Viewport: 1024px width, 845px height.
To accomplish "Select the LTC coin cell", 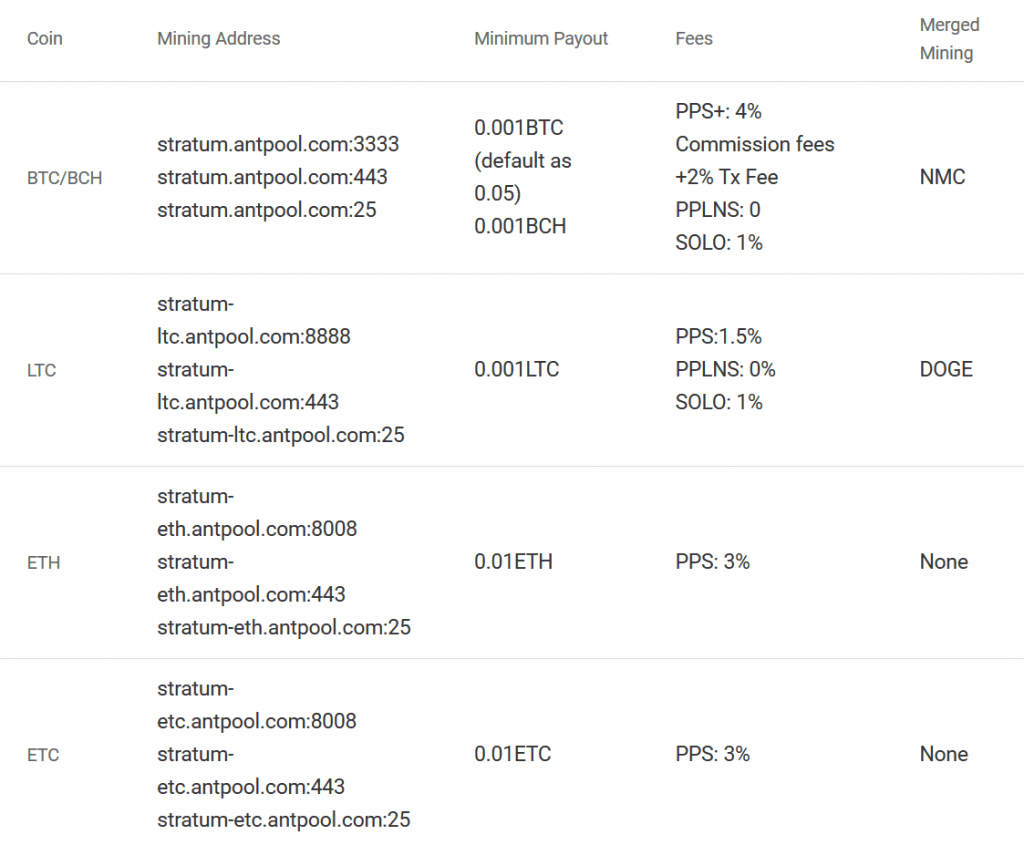I will 42,370.
